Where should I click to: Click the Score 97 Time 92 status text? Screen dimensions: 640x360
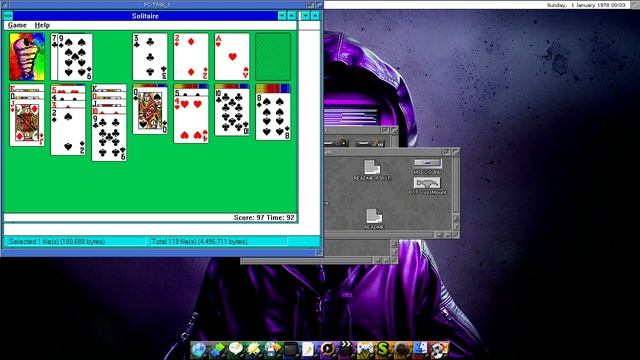tap(264, 218)
